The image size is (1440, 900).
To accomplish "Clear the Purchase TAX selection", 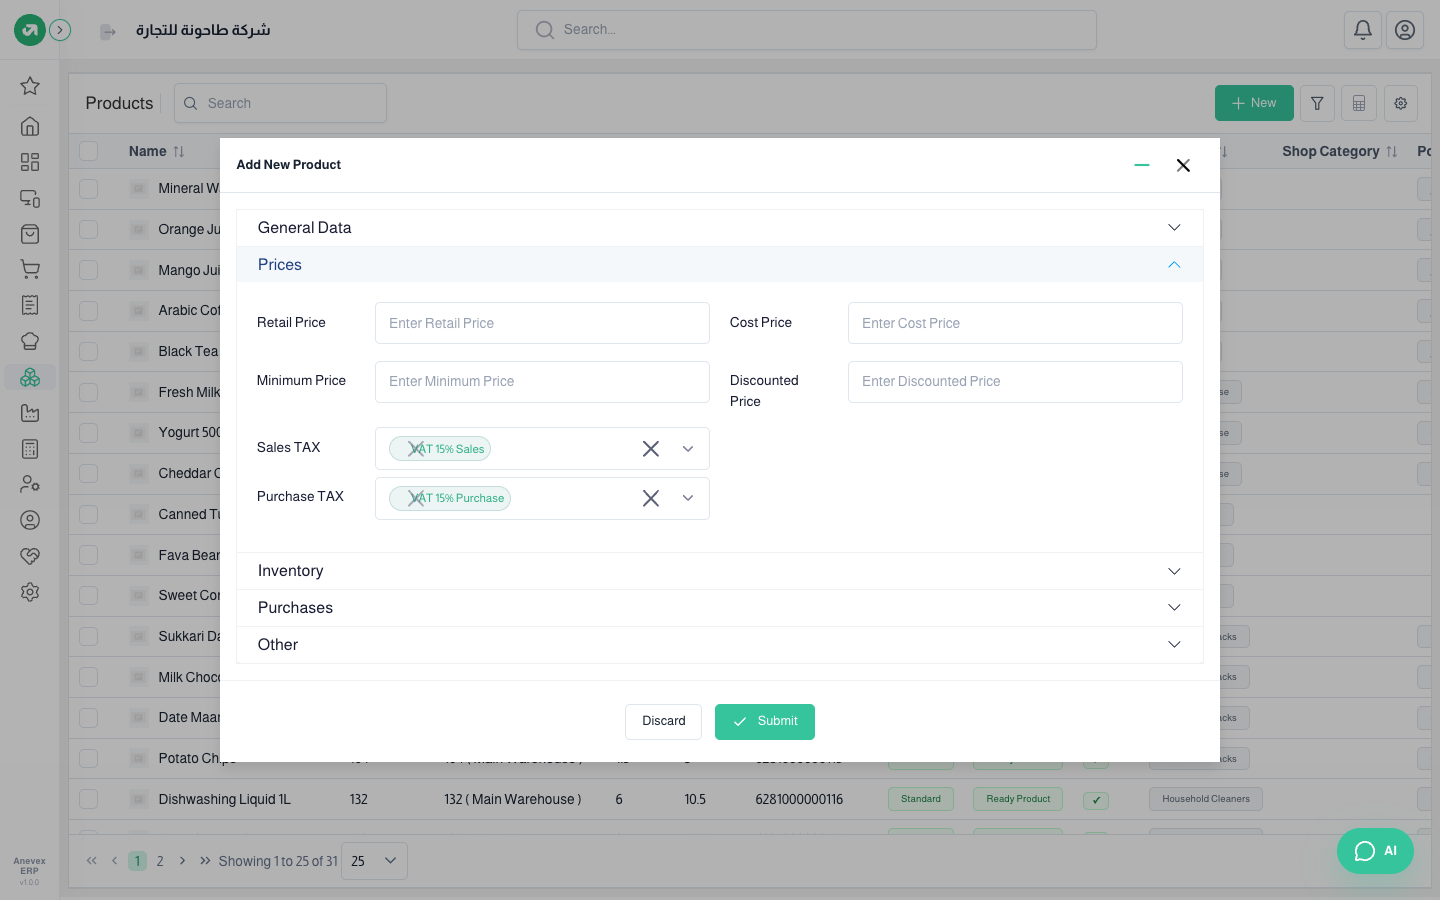I will tap(651, 498).
